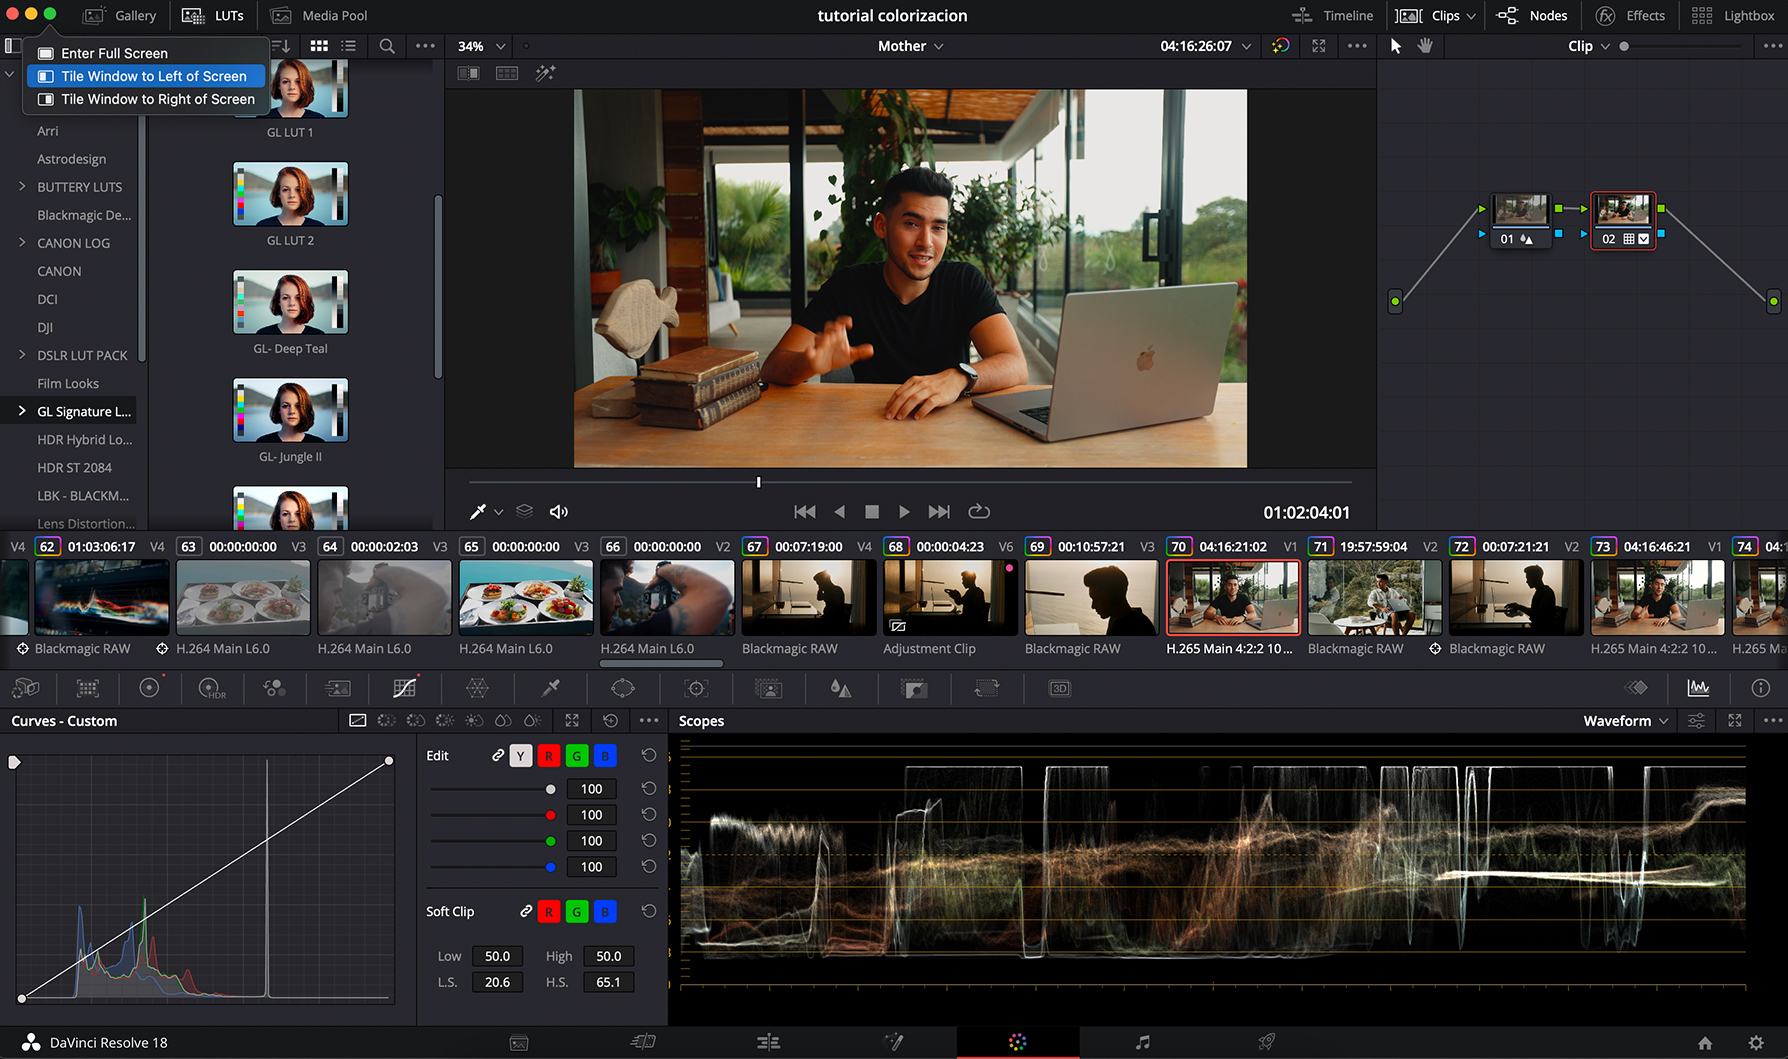
Task: Toggle Soft Clip red channel
Action: tap(549, 912)
